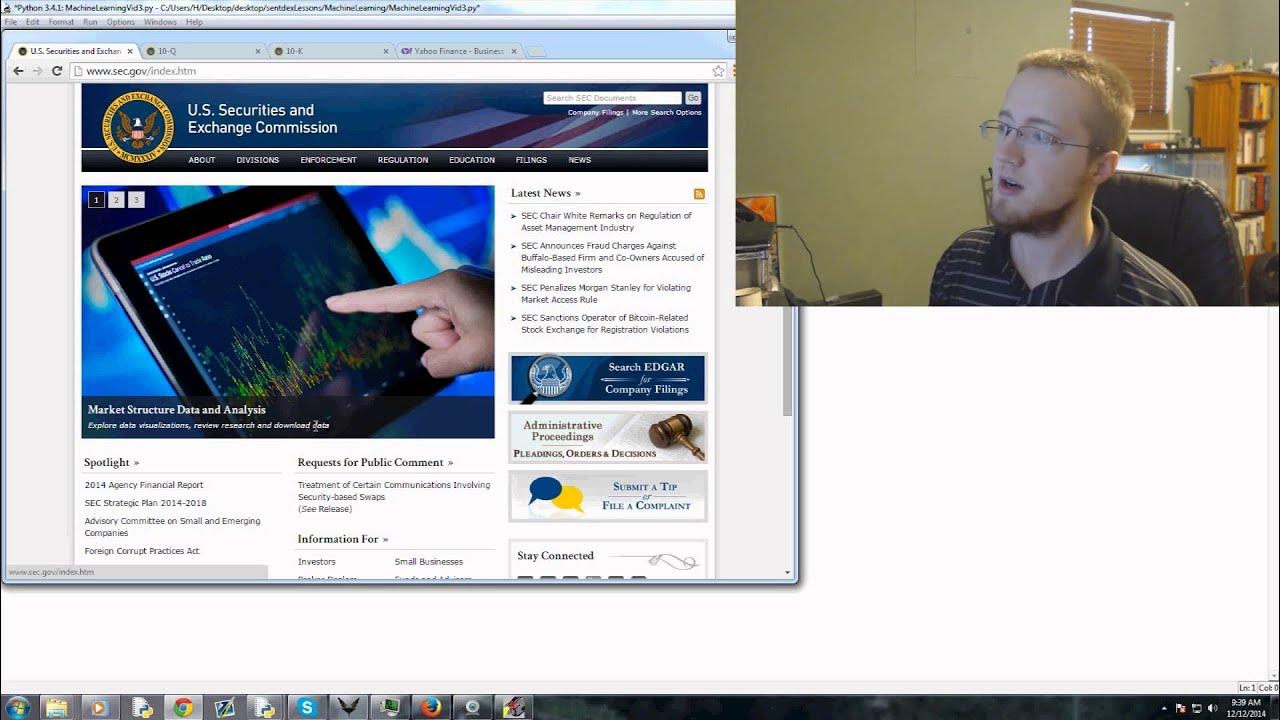
Task: Open Foreign Corrupt Practices Act link
Action: tap(142, 551)
